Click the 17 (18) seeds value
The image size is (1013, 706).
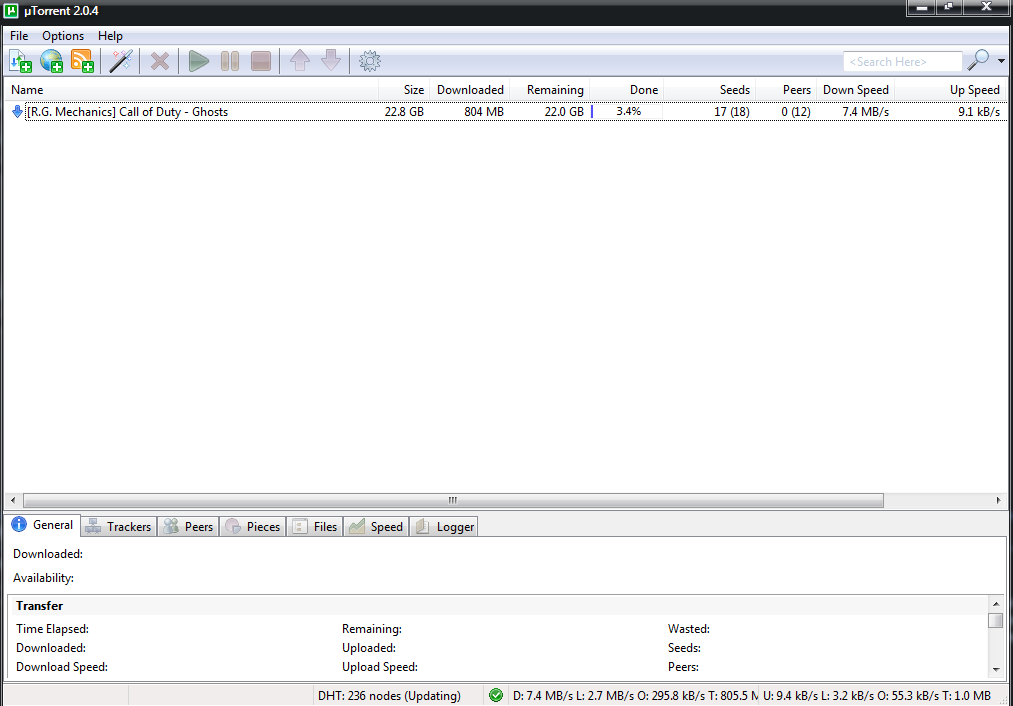[731, 112]
